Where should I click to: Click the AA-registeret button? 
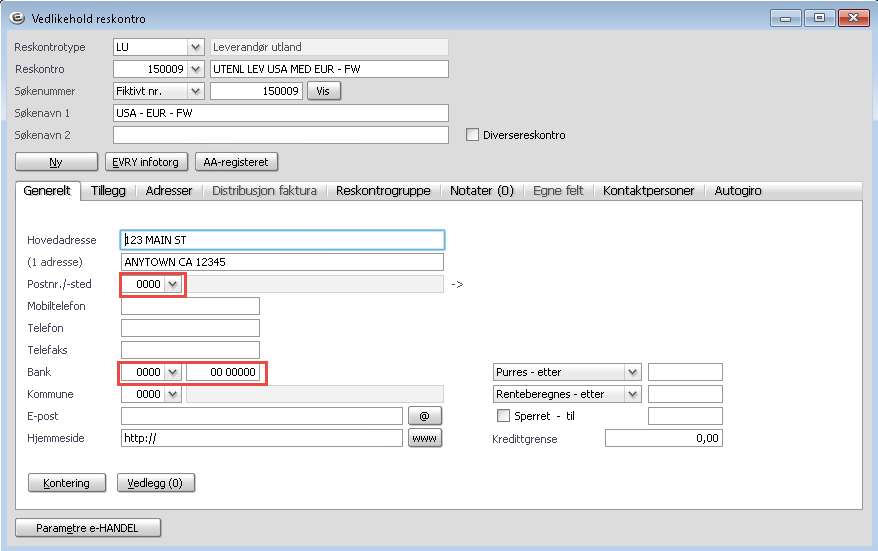click(236, 162)
